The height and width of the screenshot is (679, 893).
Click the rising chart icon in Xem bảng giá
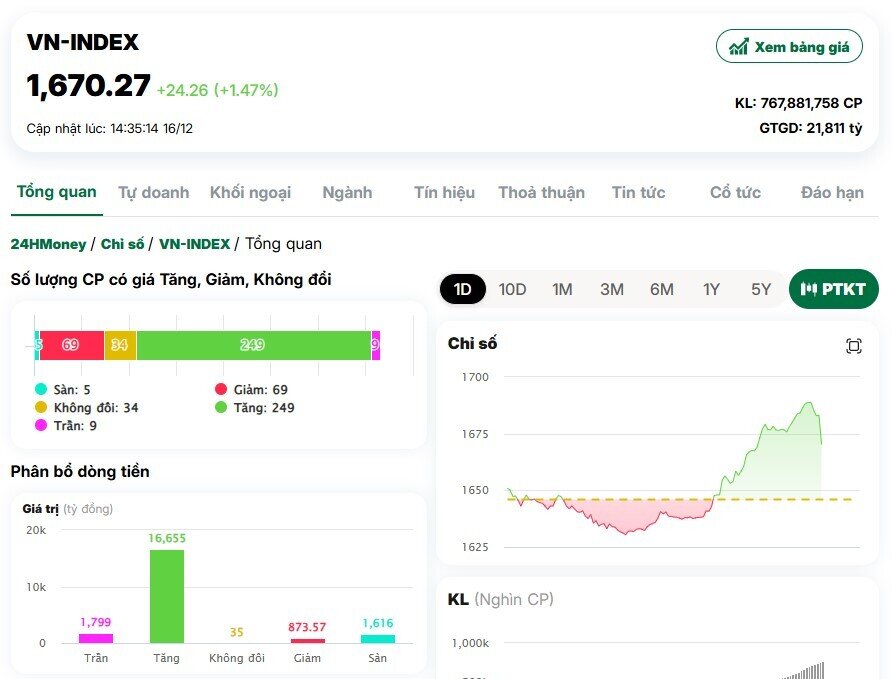738,46
